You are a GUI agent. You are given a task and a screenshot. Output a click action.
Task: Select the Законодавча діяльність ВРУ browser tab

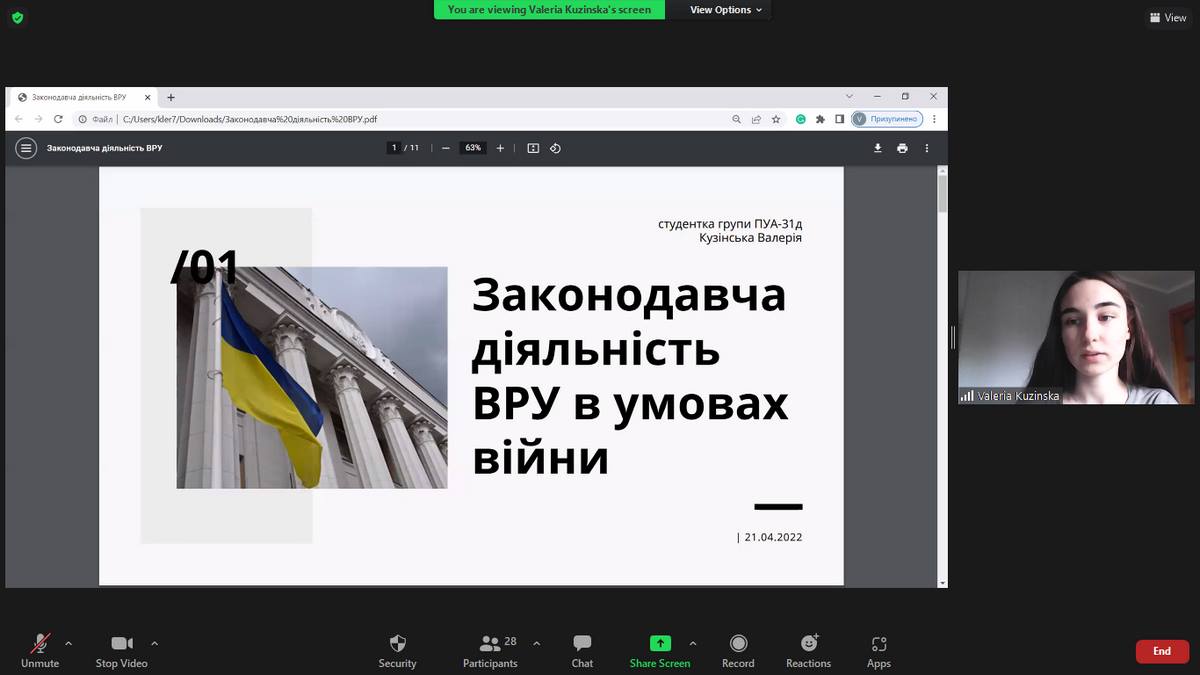[x=79, y=97]
